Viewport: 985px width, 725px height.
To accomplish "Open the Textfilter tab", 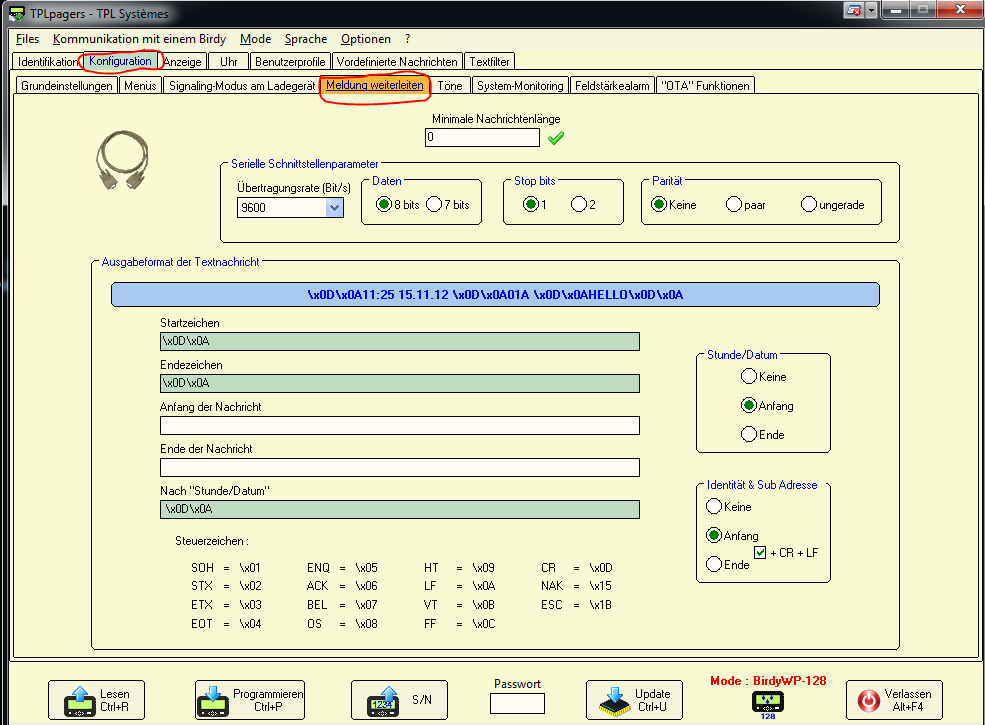I will (490, 62).
